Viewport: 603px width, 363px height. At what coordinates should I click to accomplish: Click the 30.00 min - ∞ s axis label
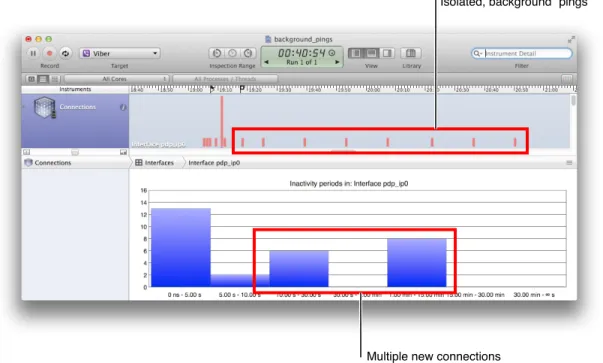point(534,295)
